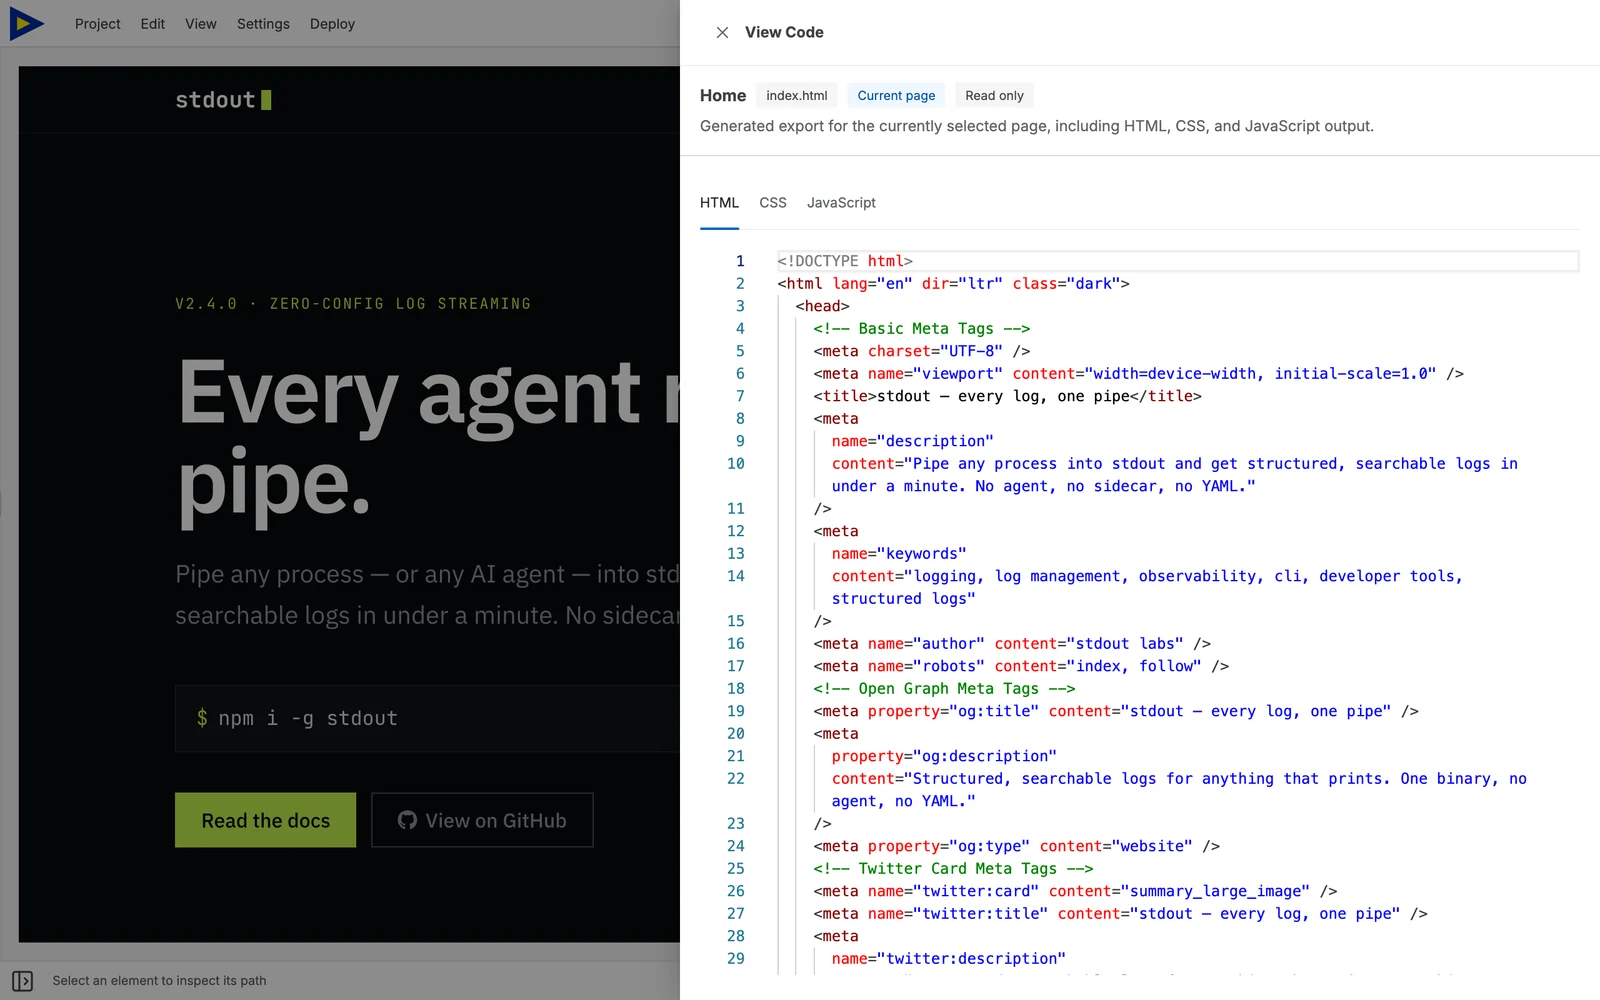
Task: Click the Twitter Card Meta Tags comment
Action: (953, 869)
